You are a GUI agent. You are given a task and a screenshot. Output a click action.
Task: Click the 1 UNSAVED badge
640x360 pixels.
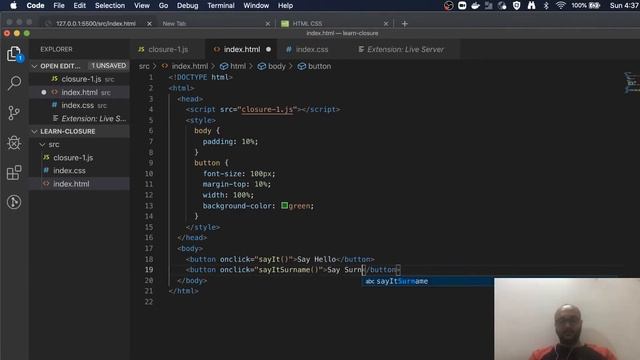pyautogui.click(x=108, y=66)
